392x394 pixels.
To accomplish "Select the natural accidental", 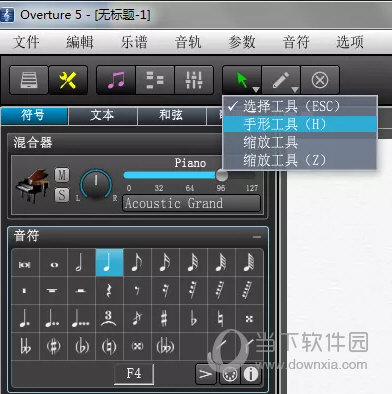I will [221, 318].
